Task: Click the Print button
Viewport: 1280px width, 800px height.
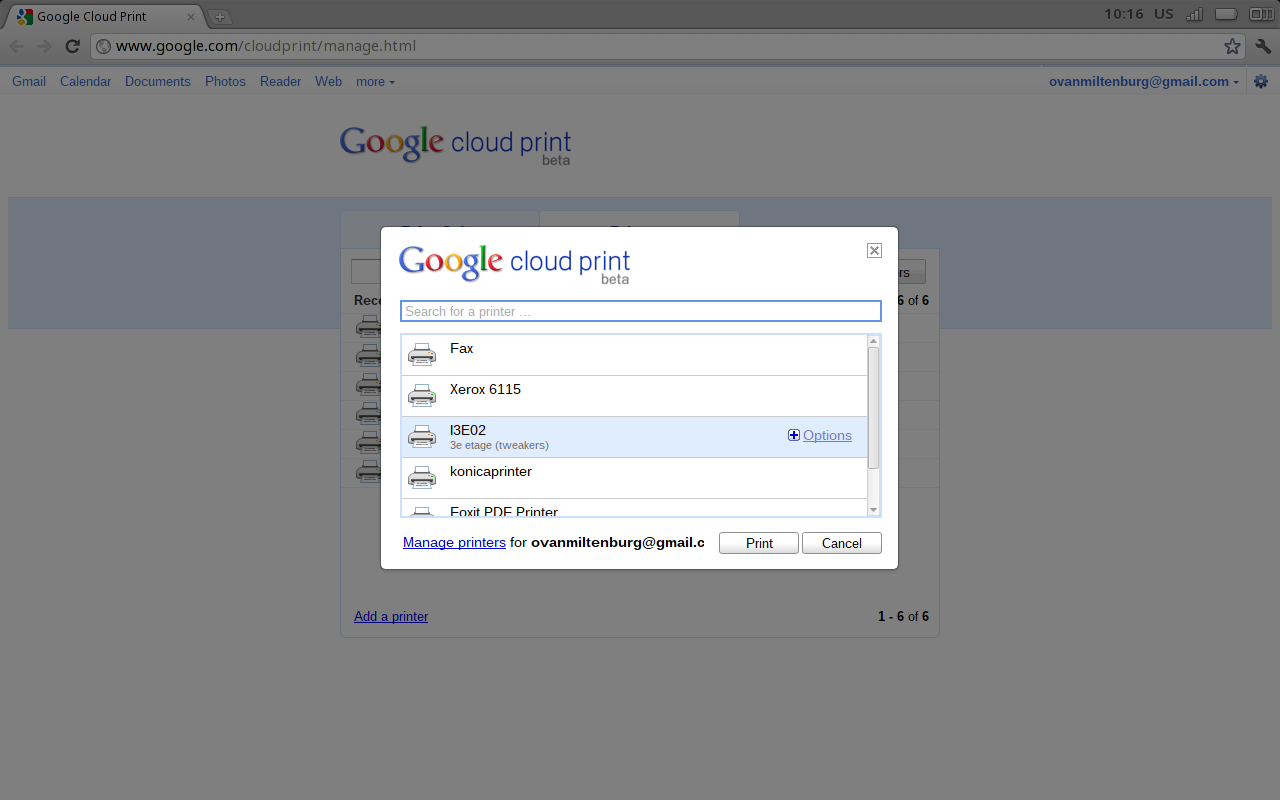Action: pos(759,543)
